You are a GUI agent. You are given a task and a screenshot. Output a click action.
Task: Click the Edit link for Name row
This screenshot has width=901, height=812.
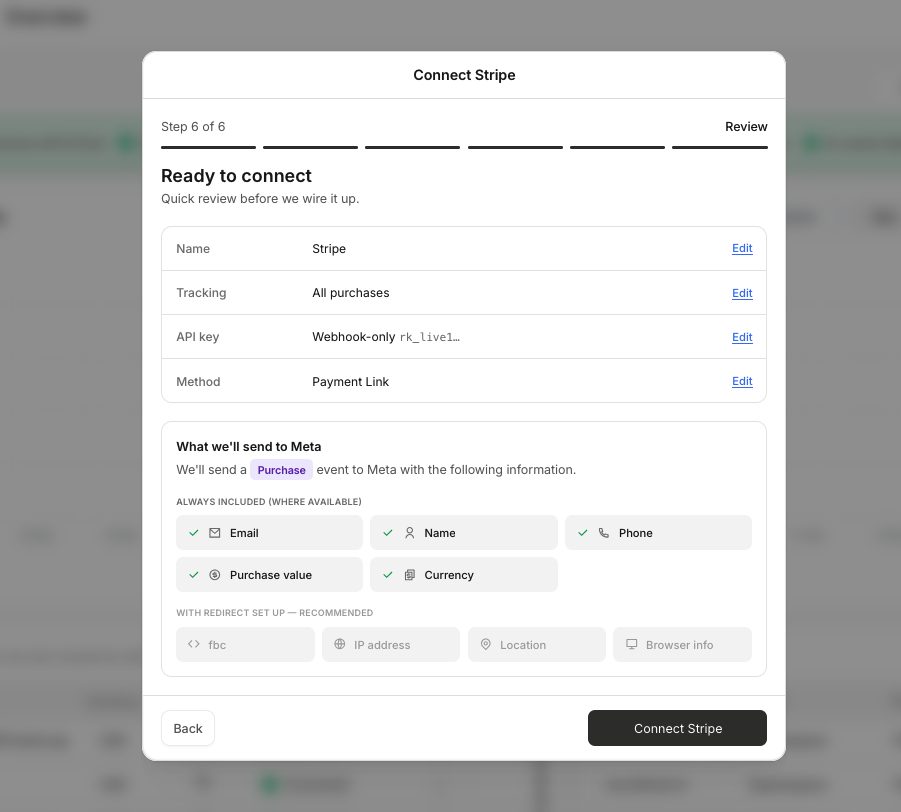coord(742,248)
